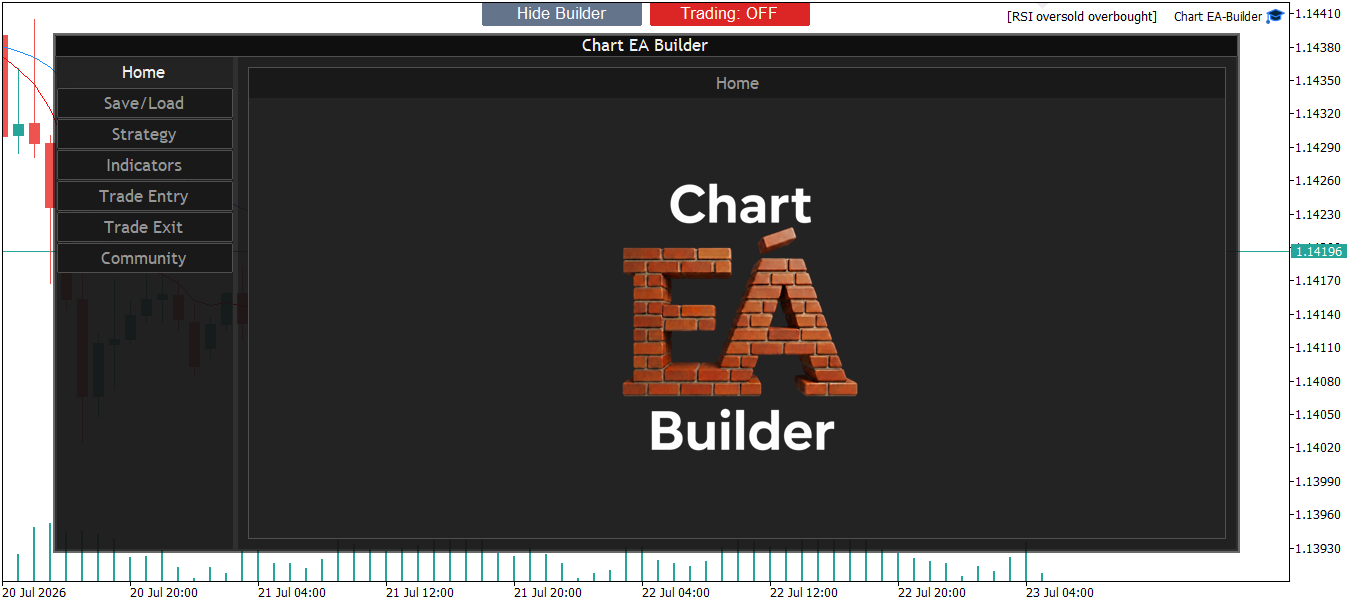
Task: Click the current price tag 1.14196
Action: [1318, 251]
